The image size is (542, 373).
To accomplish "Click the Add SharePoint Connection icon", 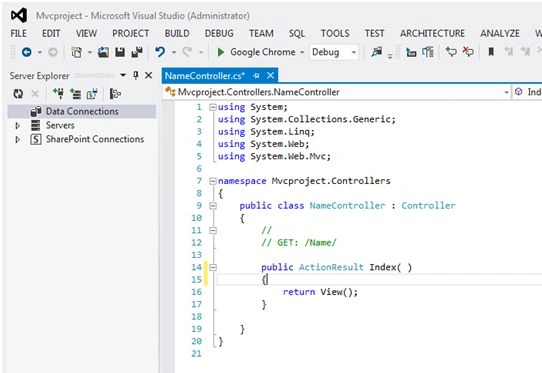I will pos(92,94).
